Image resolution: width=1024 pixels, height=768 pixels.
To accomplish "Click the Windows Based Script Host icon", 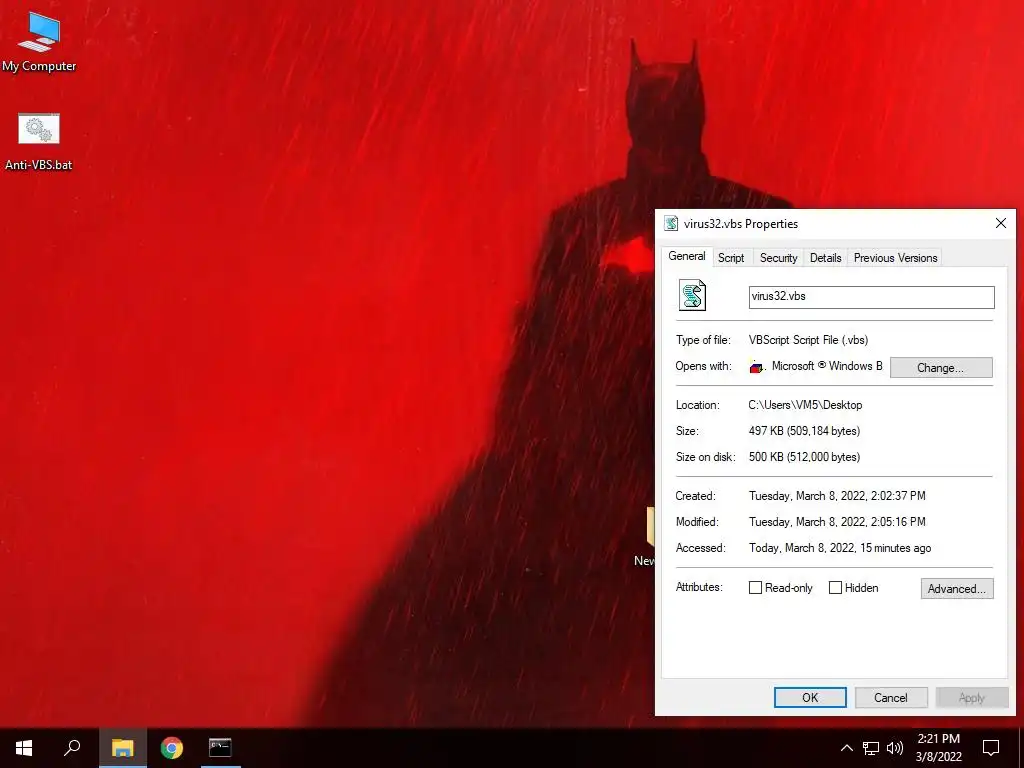I will [757, 367].
